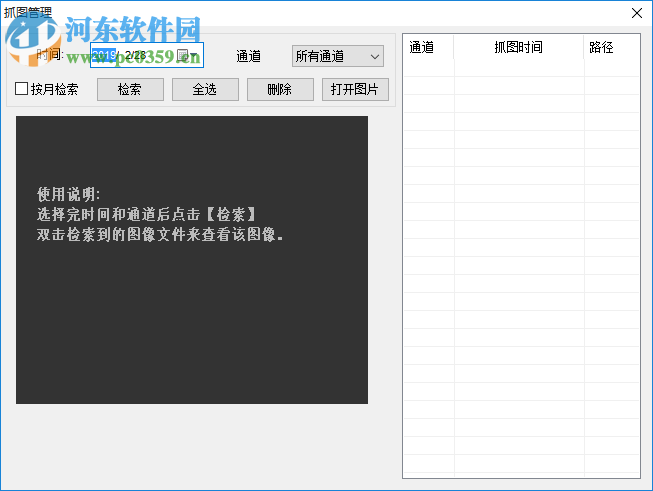Screen dimensions: 653x491
Task: Tick the 按月检索 checkbox
Action: [x=21, y=89]
